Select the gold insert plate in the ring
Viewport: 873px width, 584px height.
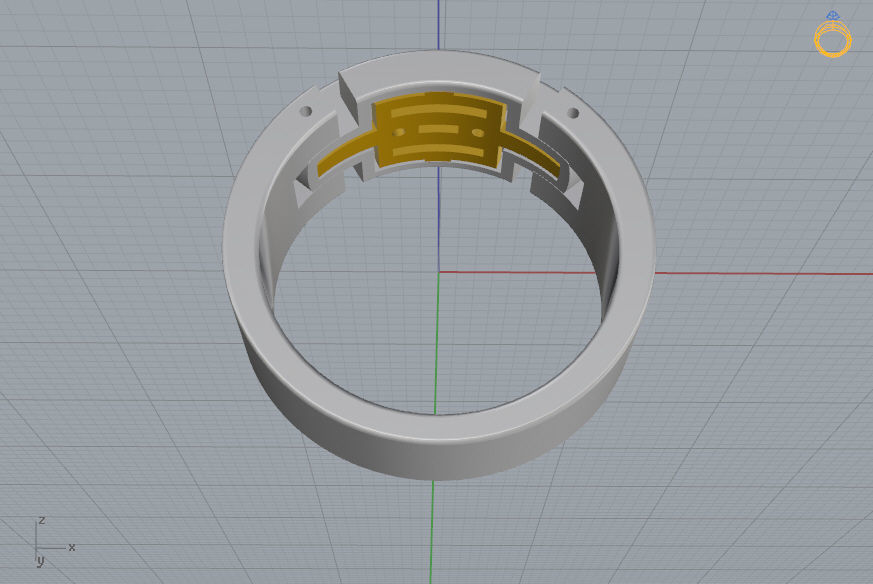[438, 131]
